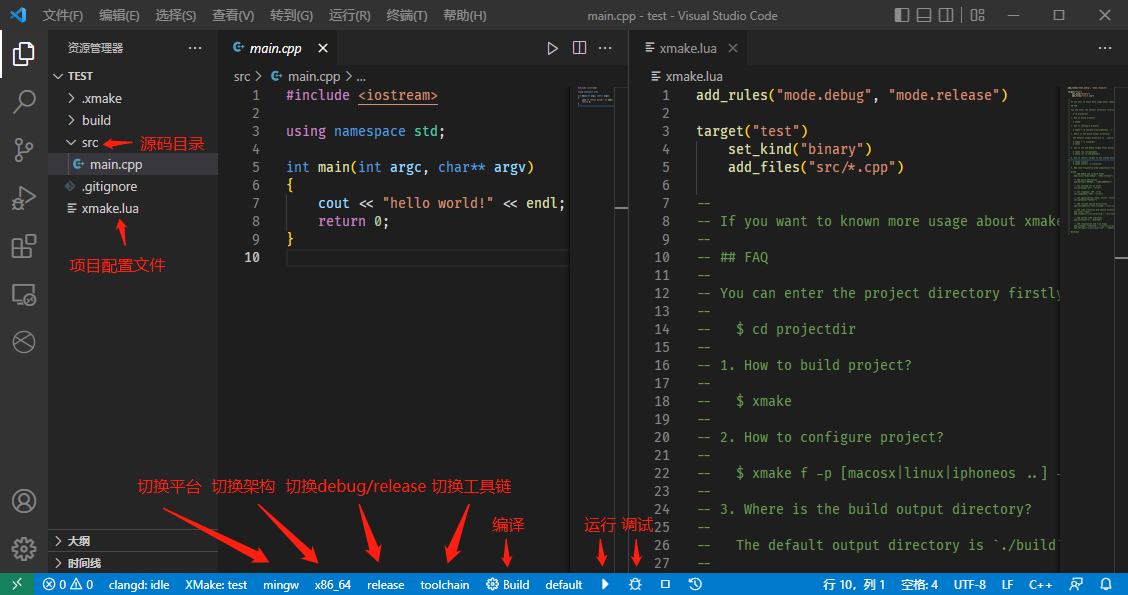
Task: Expand the 大纲 outline section
Action: coord(77,541)
